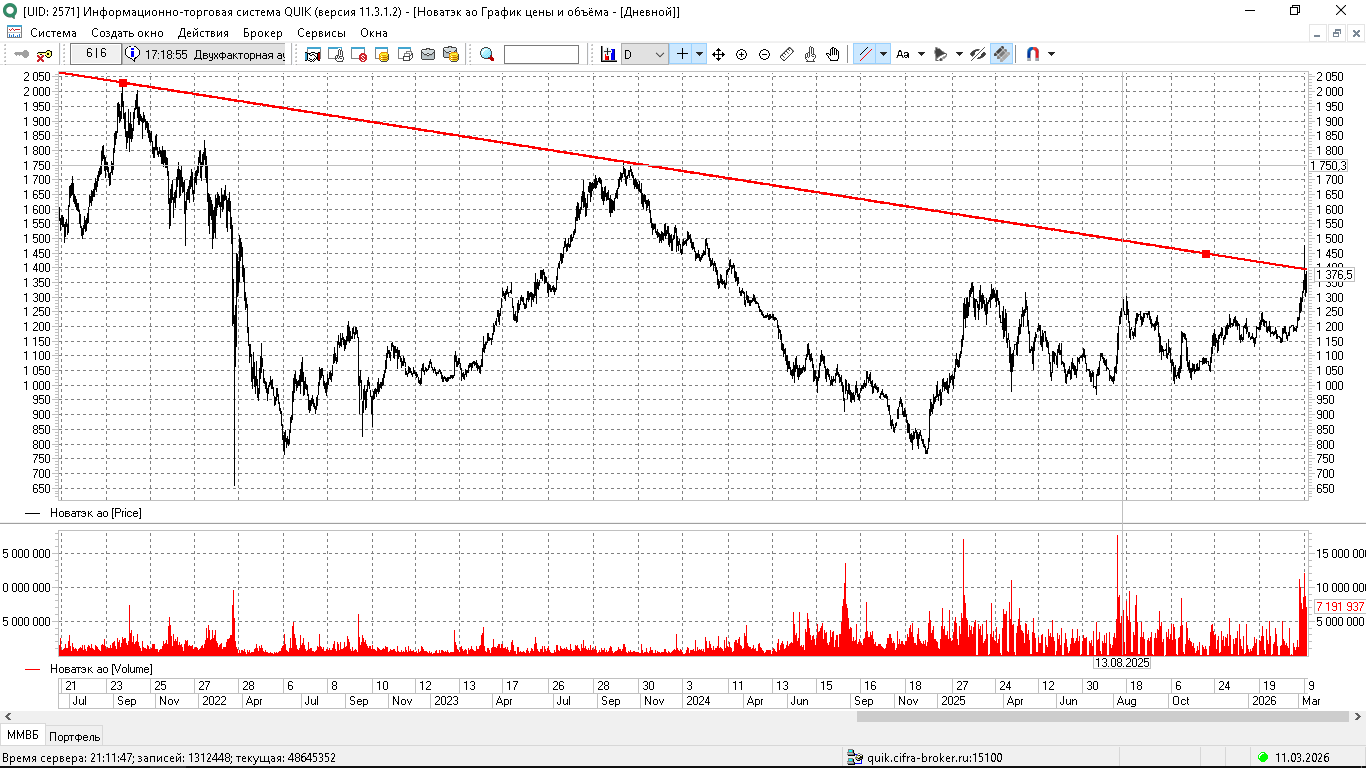Viewport: 1366px width, 768px height.
Task: Click the magnifier search icon
Action: (487, 54)
